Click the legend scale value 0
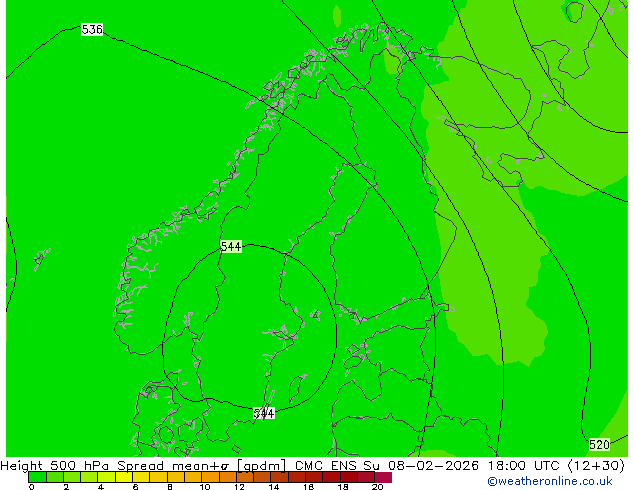This screenshot has height=490, width=634. coord(32,487)
